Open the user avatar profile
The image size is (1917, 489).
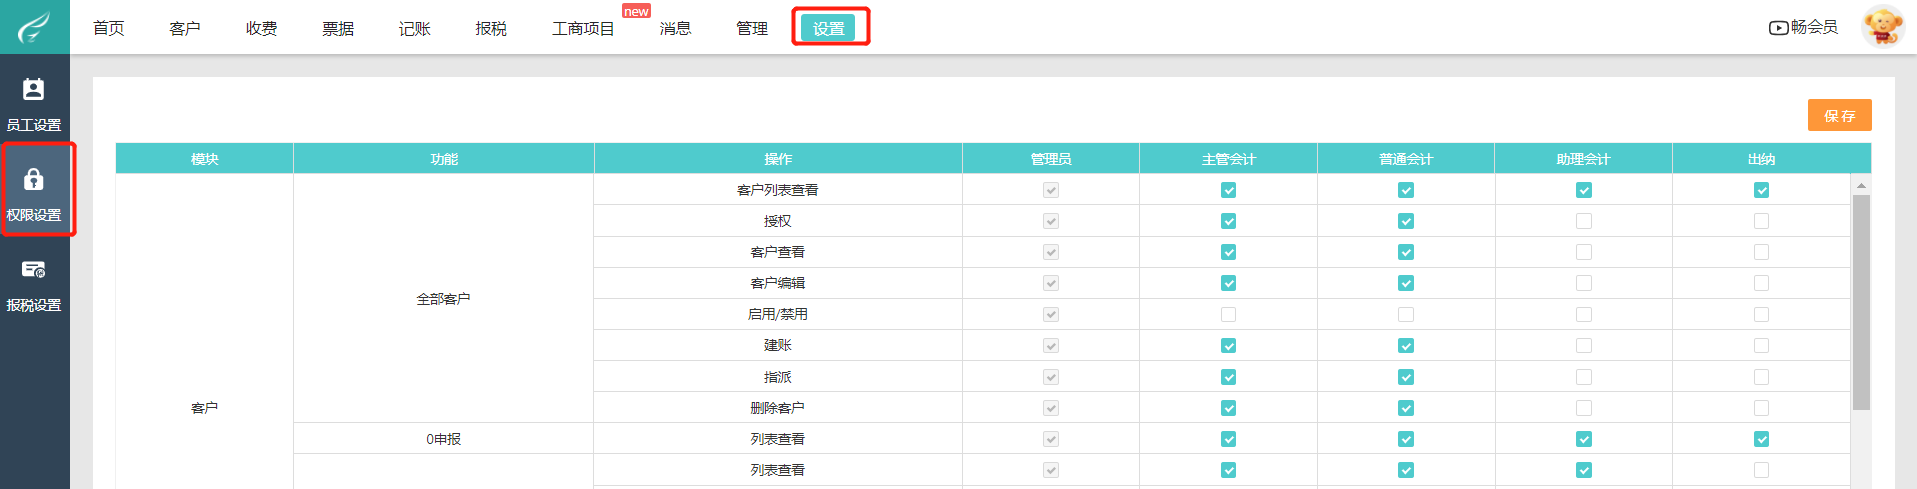coord(1883,26)
